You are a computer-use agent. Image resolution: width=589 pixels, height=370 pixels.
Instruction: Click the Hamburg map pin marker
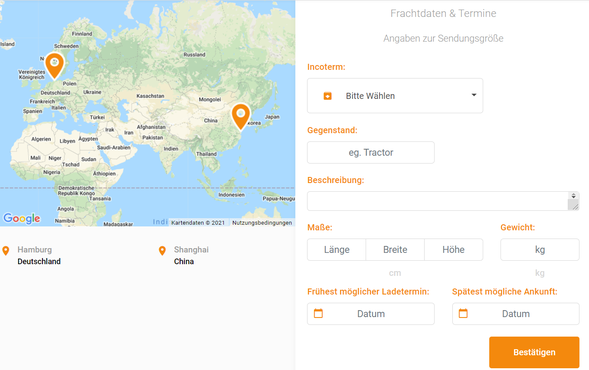click(x=54, y=66)
